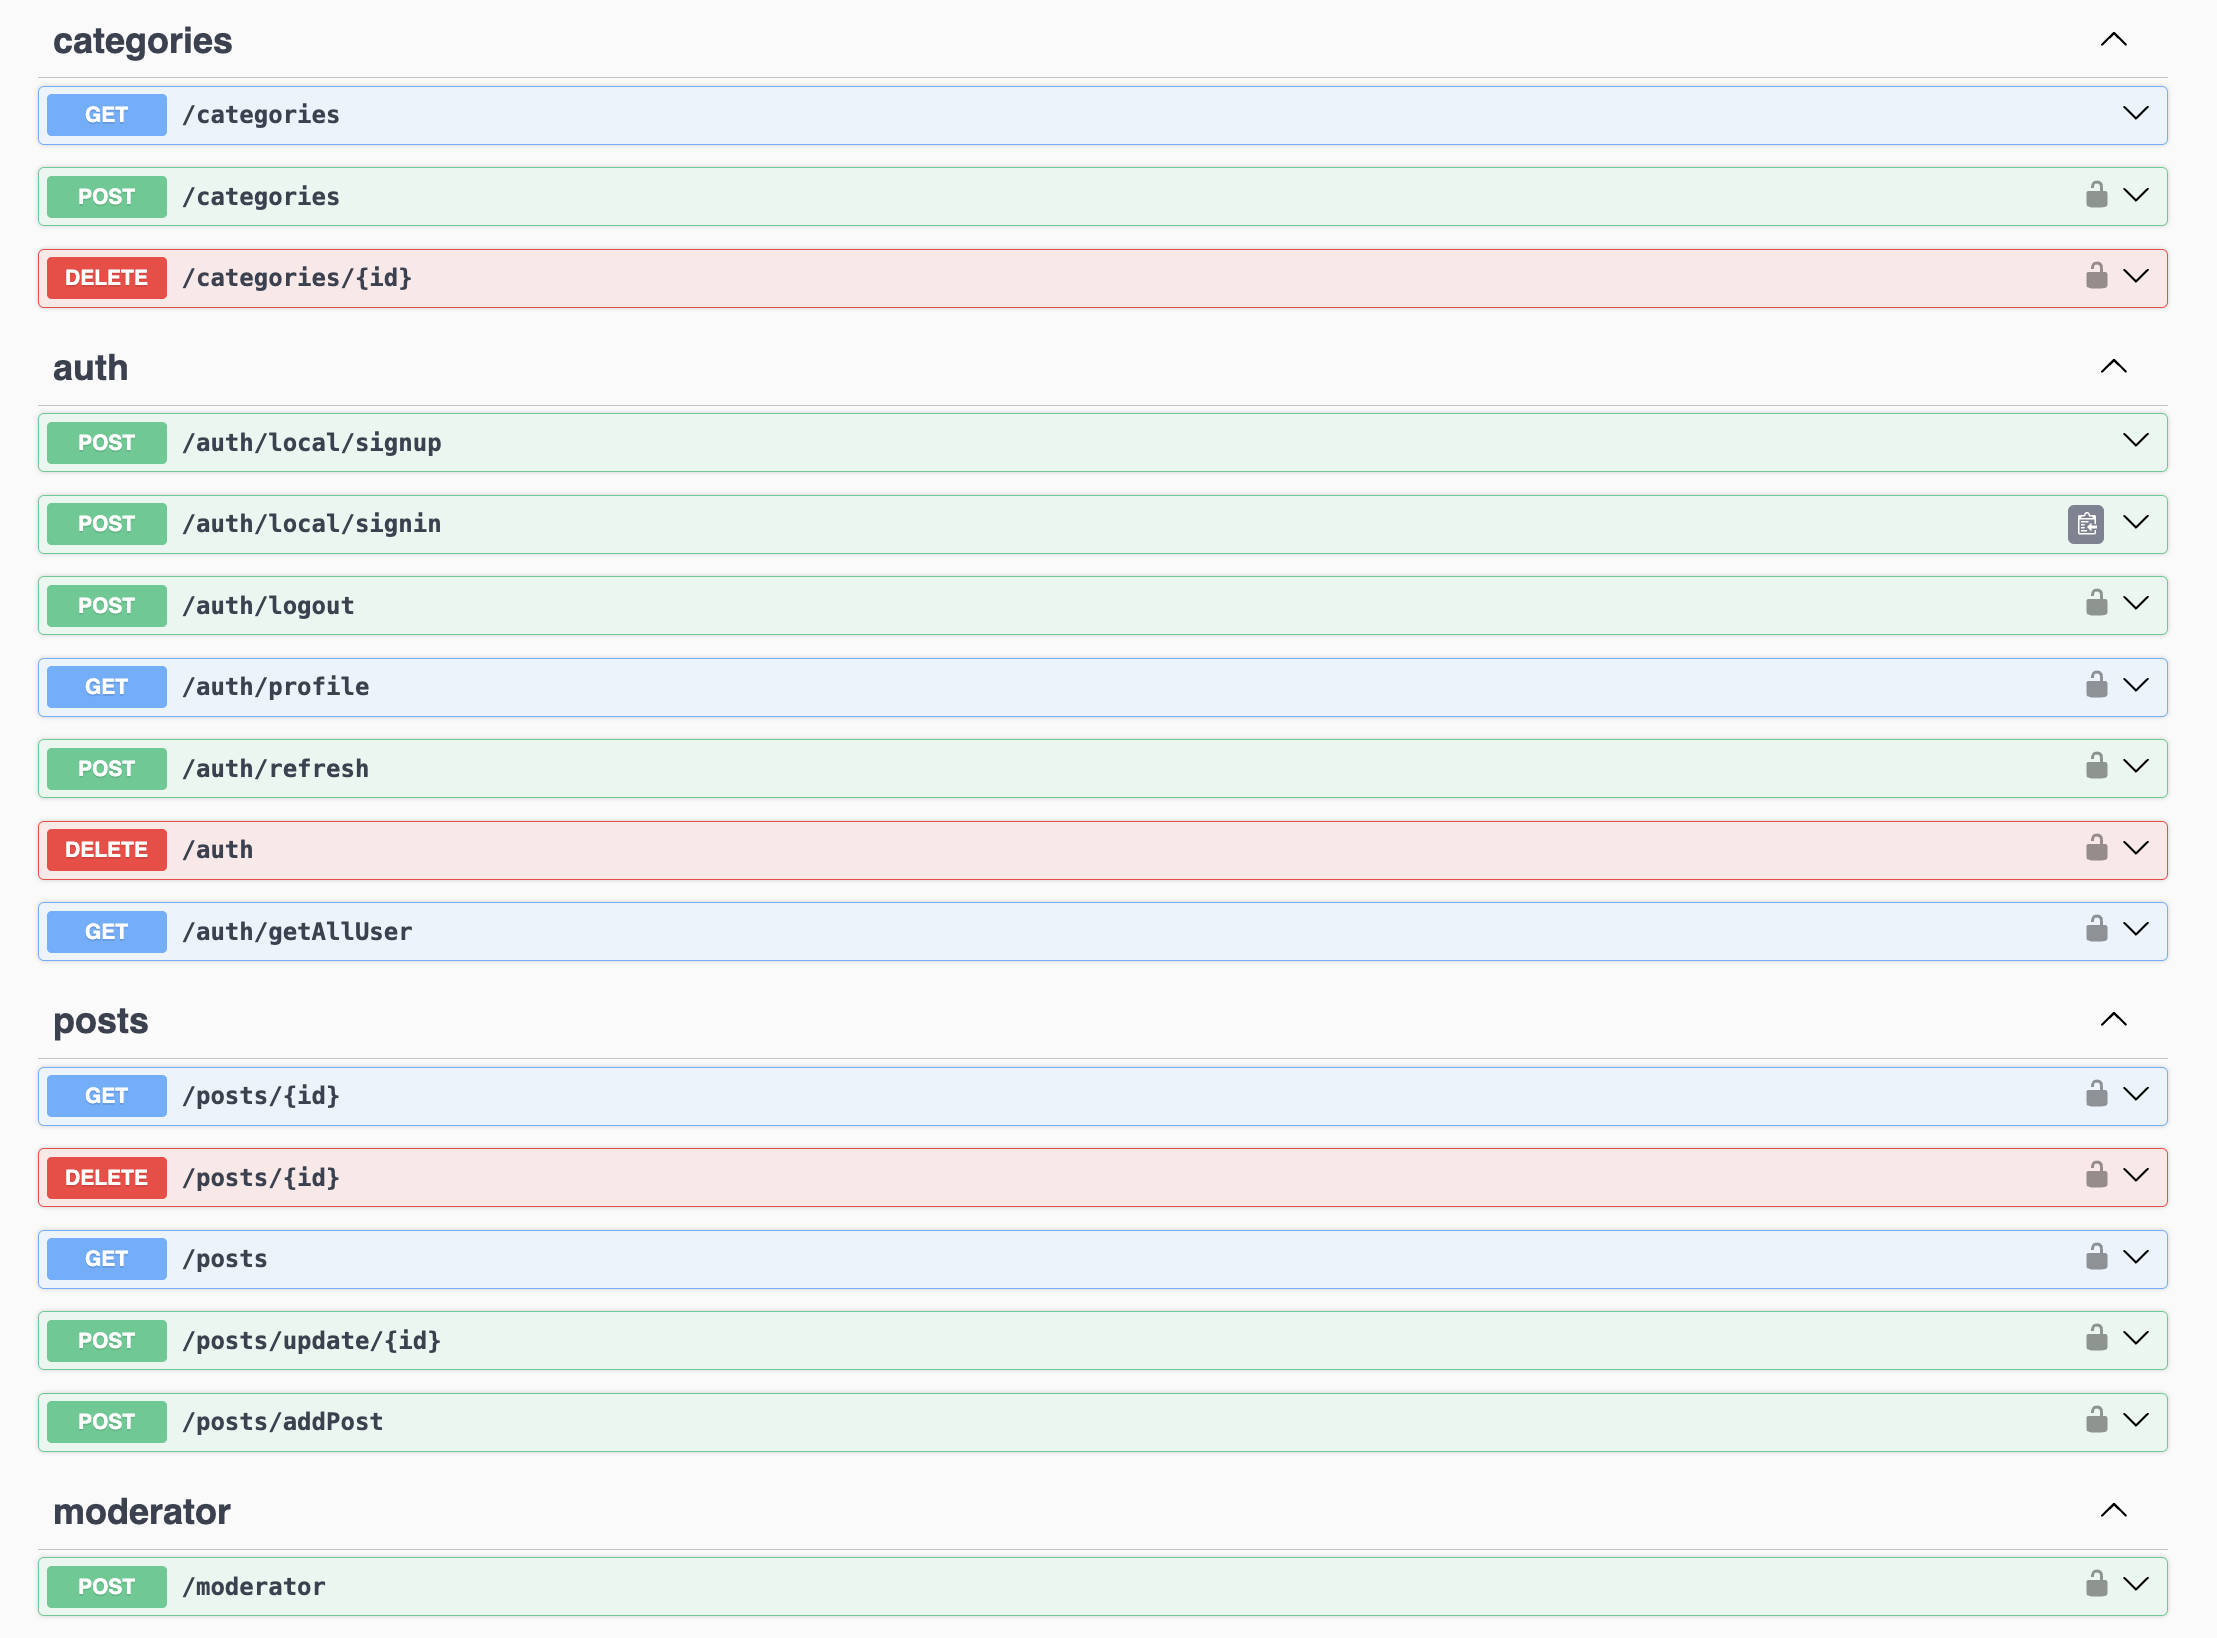Expand /posts/update/{id} using its chevron
The image size is (2217, 1638).
pyautogui.click(x=2135, y=1339)
